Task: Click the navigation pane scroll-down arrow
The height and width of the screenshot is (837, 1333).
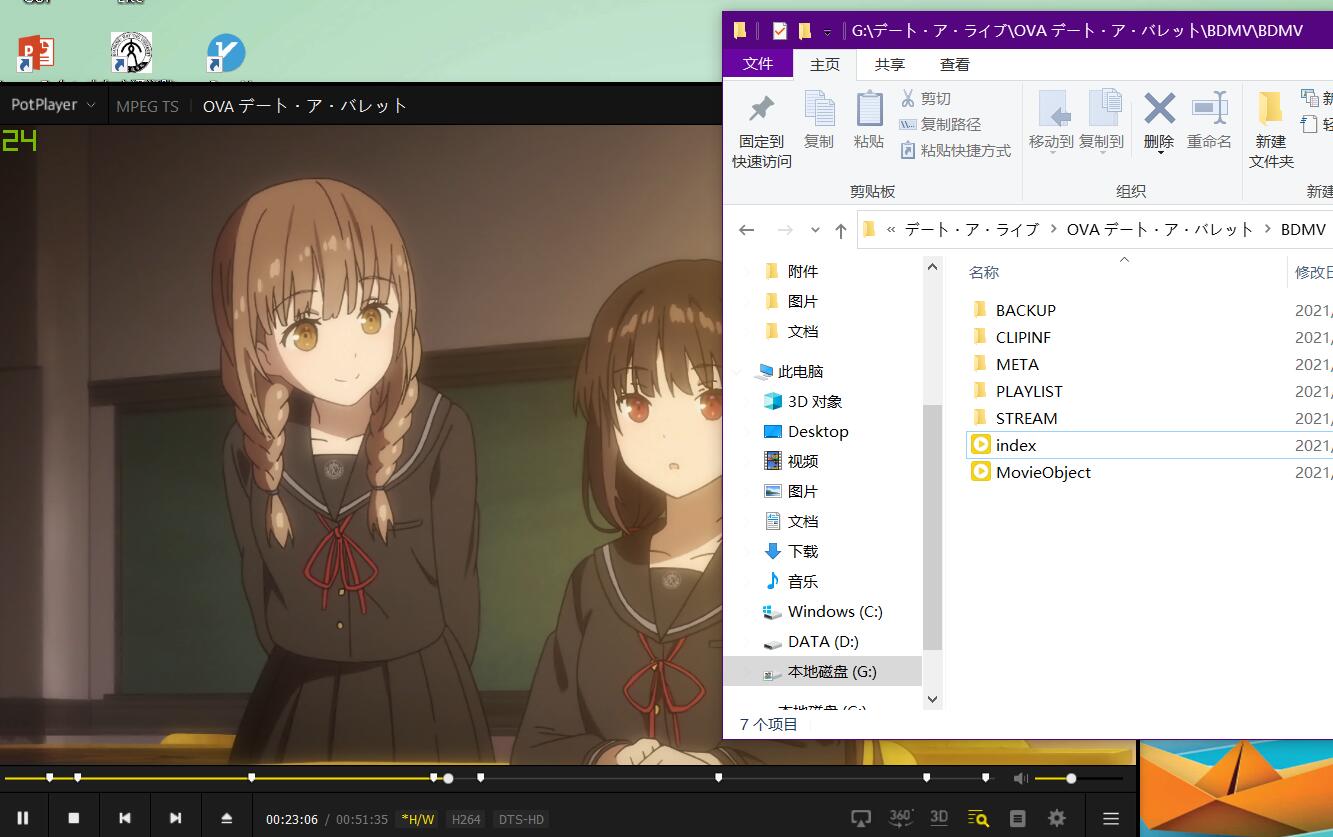Action: 932,699
